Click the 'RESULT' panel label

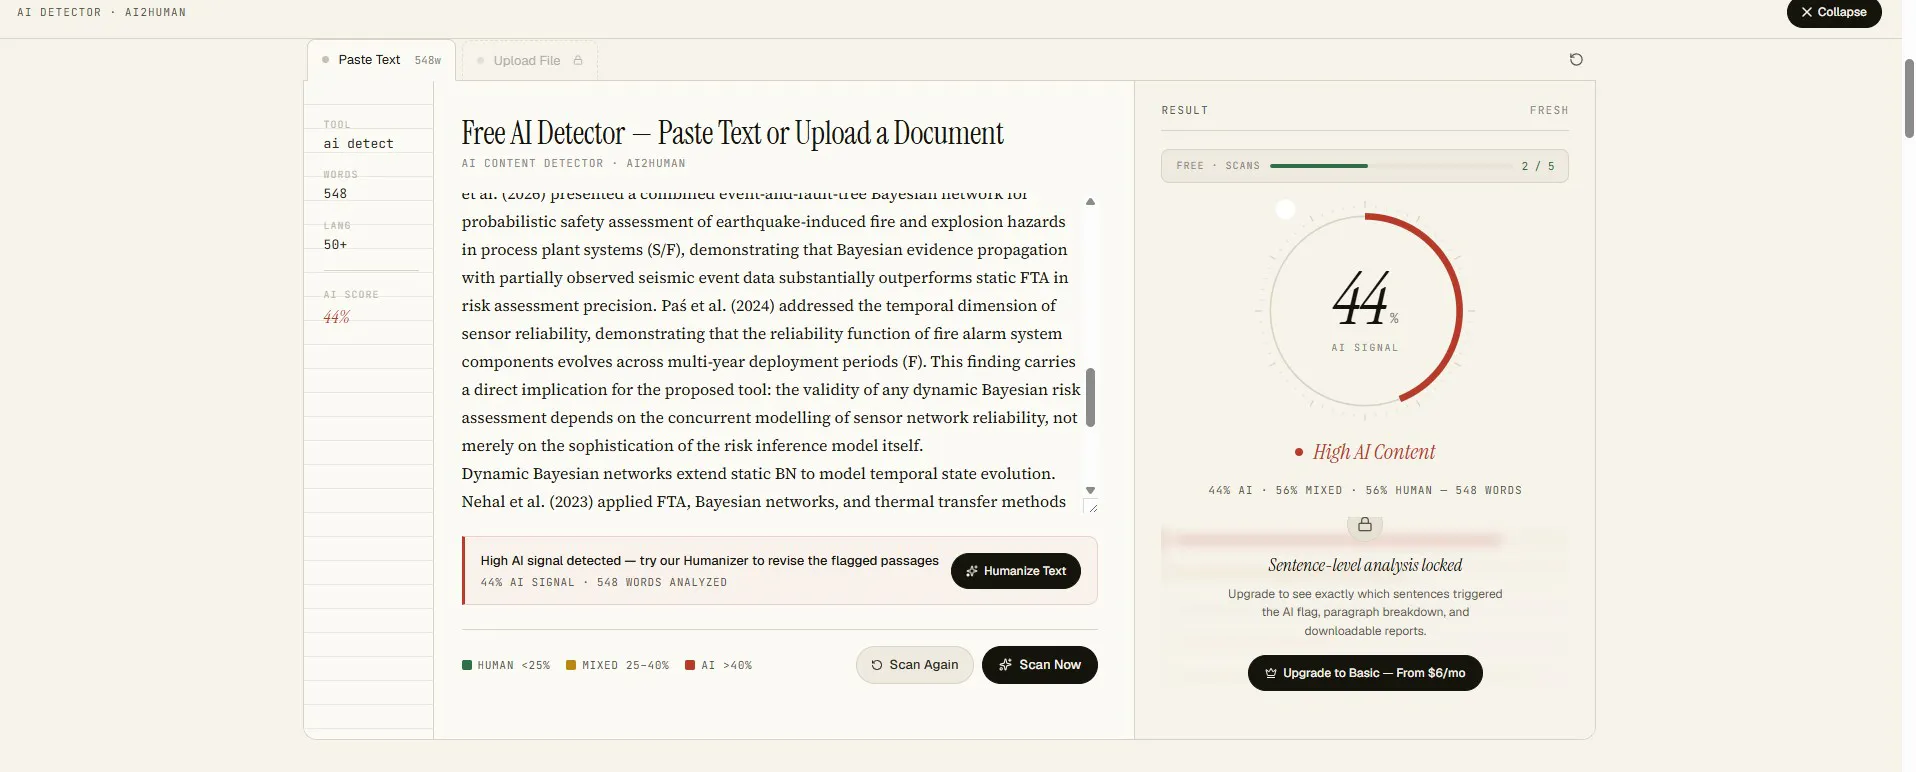[1185, 110]
